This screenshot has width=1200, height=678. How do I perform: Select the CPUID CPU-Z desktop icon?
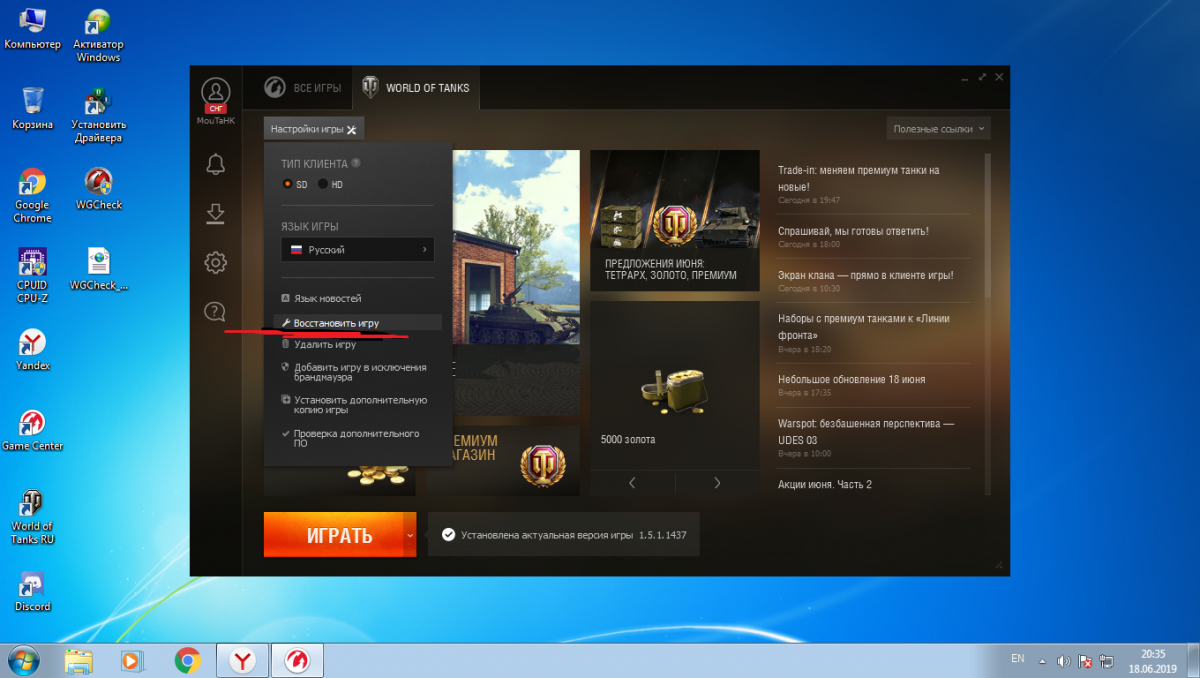click(32, 274)
